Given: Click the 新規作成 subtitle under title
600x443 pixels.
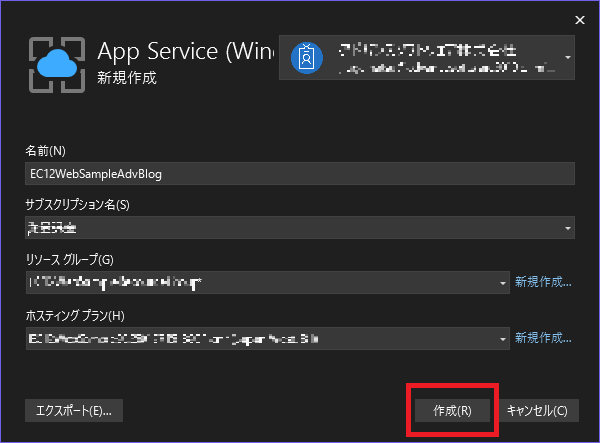Looking at the screenshot, I should (127, 78).
